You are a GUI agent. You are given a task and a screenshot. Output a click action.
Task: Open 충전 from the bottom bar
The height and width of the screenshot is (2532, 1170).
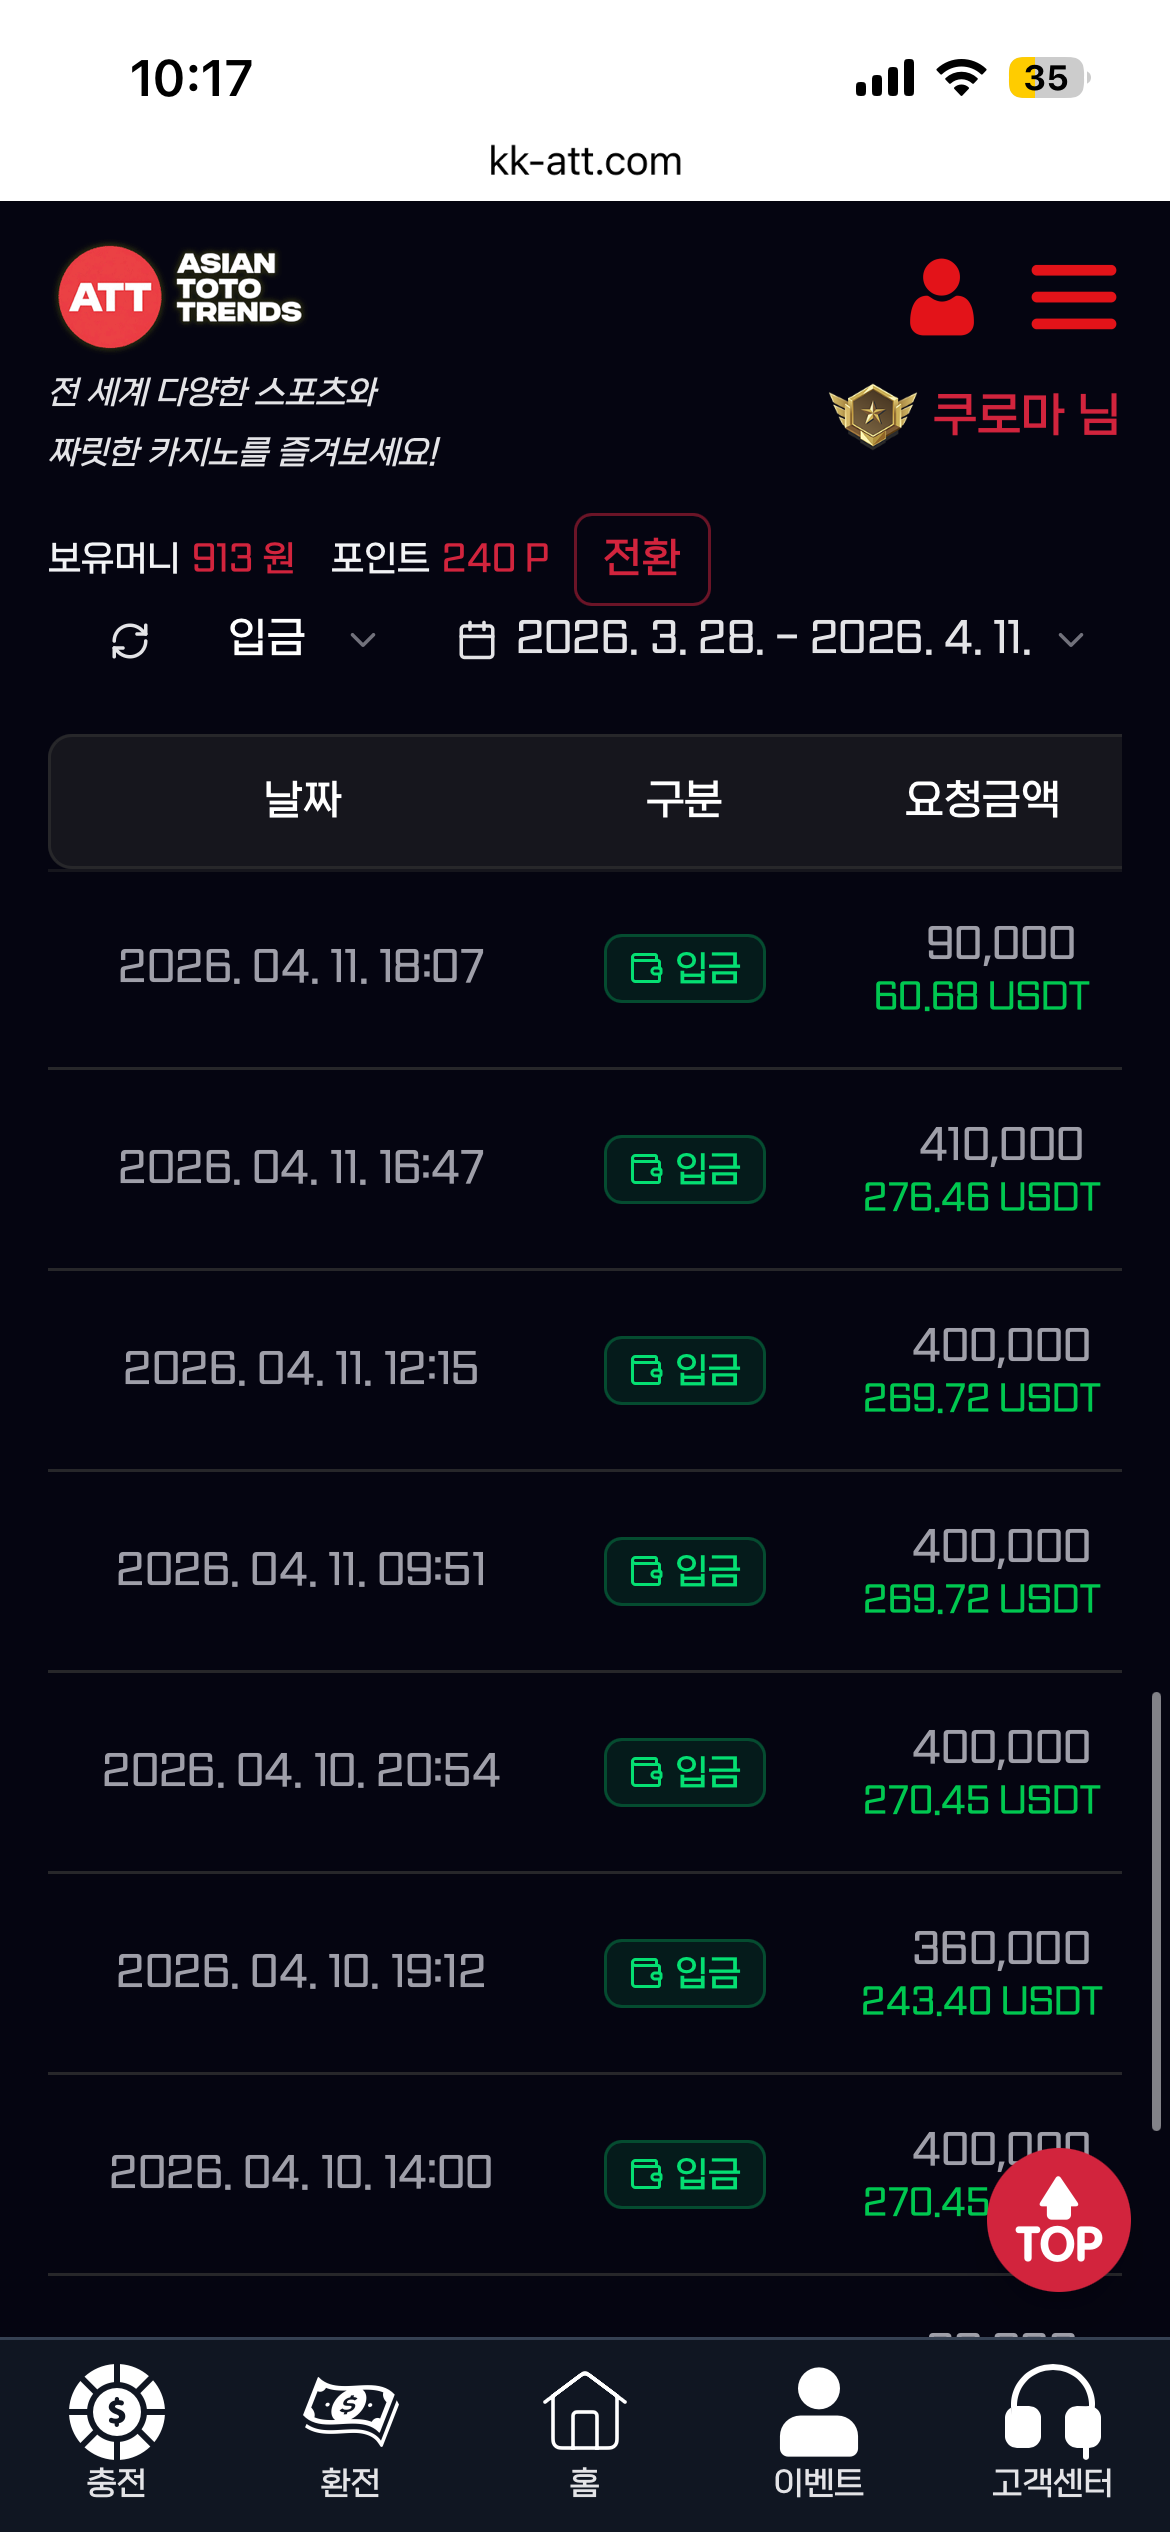point(117,2431)
